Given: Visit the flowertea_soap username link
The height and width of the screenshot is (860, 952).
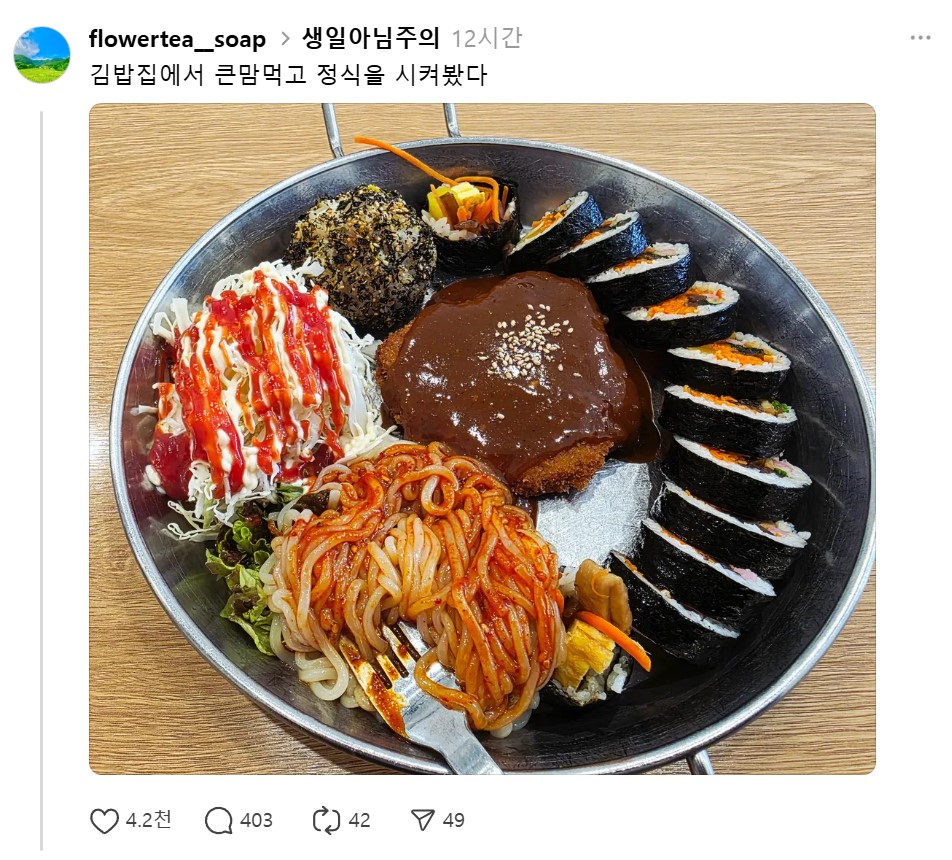Looking at the screenshot, I should tap(177, 39).
